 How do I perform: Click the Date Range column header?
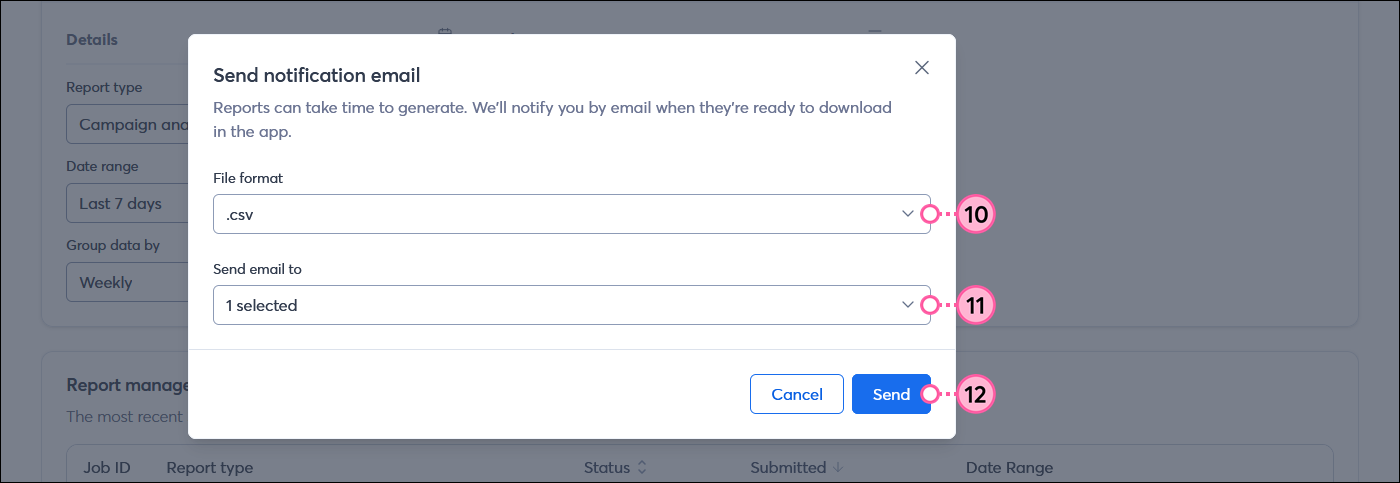(1009, 468)
